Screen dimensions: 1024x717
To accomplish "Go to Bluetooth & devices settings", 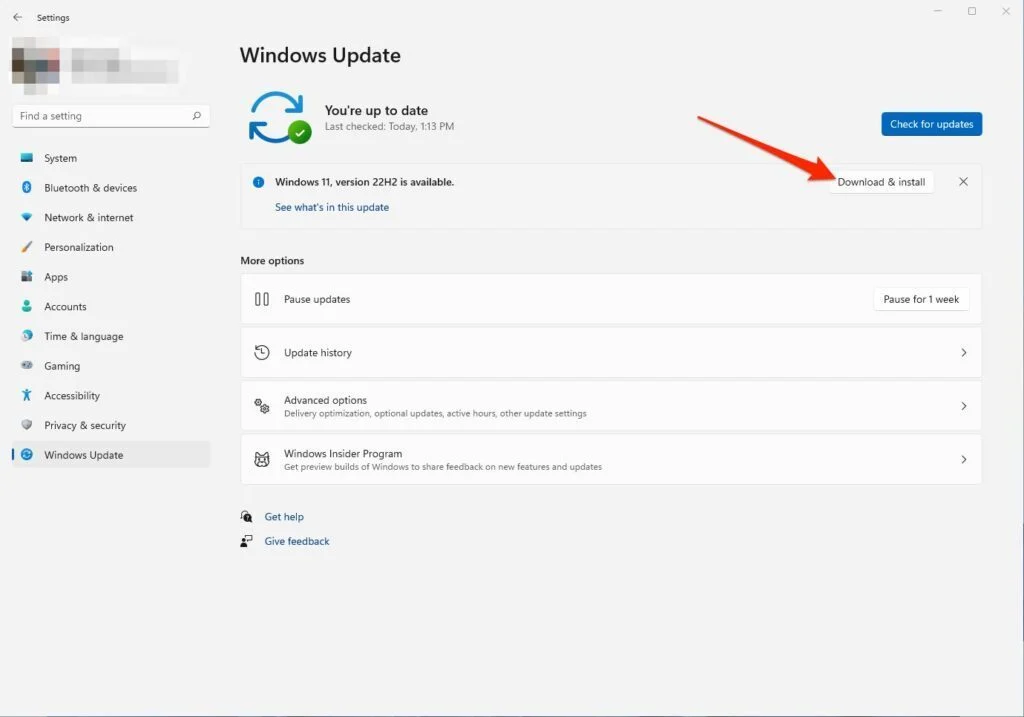I will (111, 187).
